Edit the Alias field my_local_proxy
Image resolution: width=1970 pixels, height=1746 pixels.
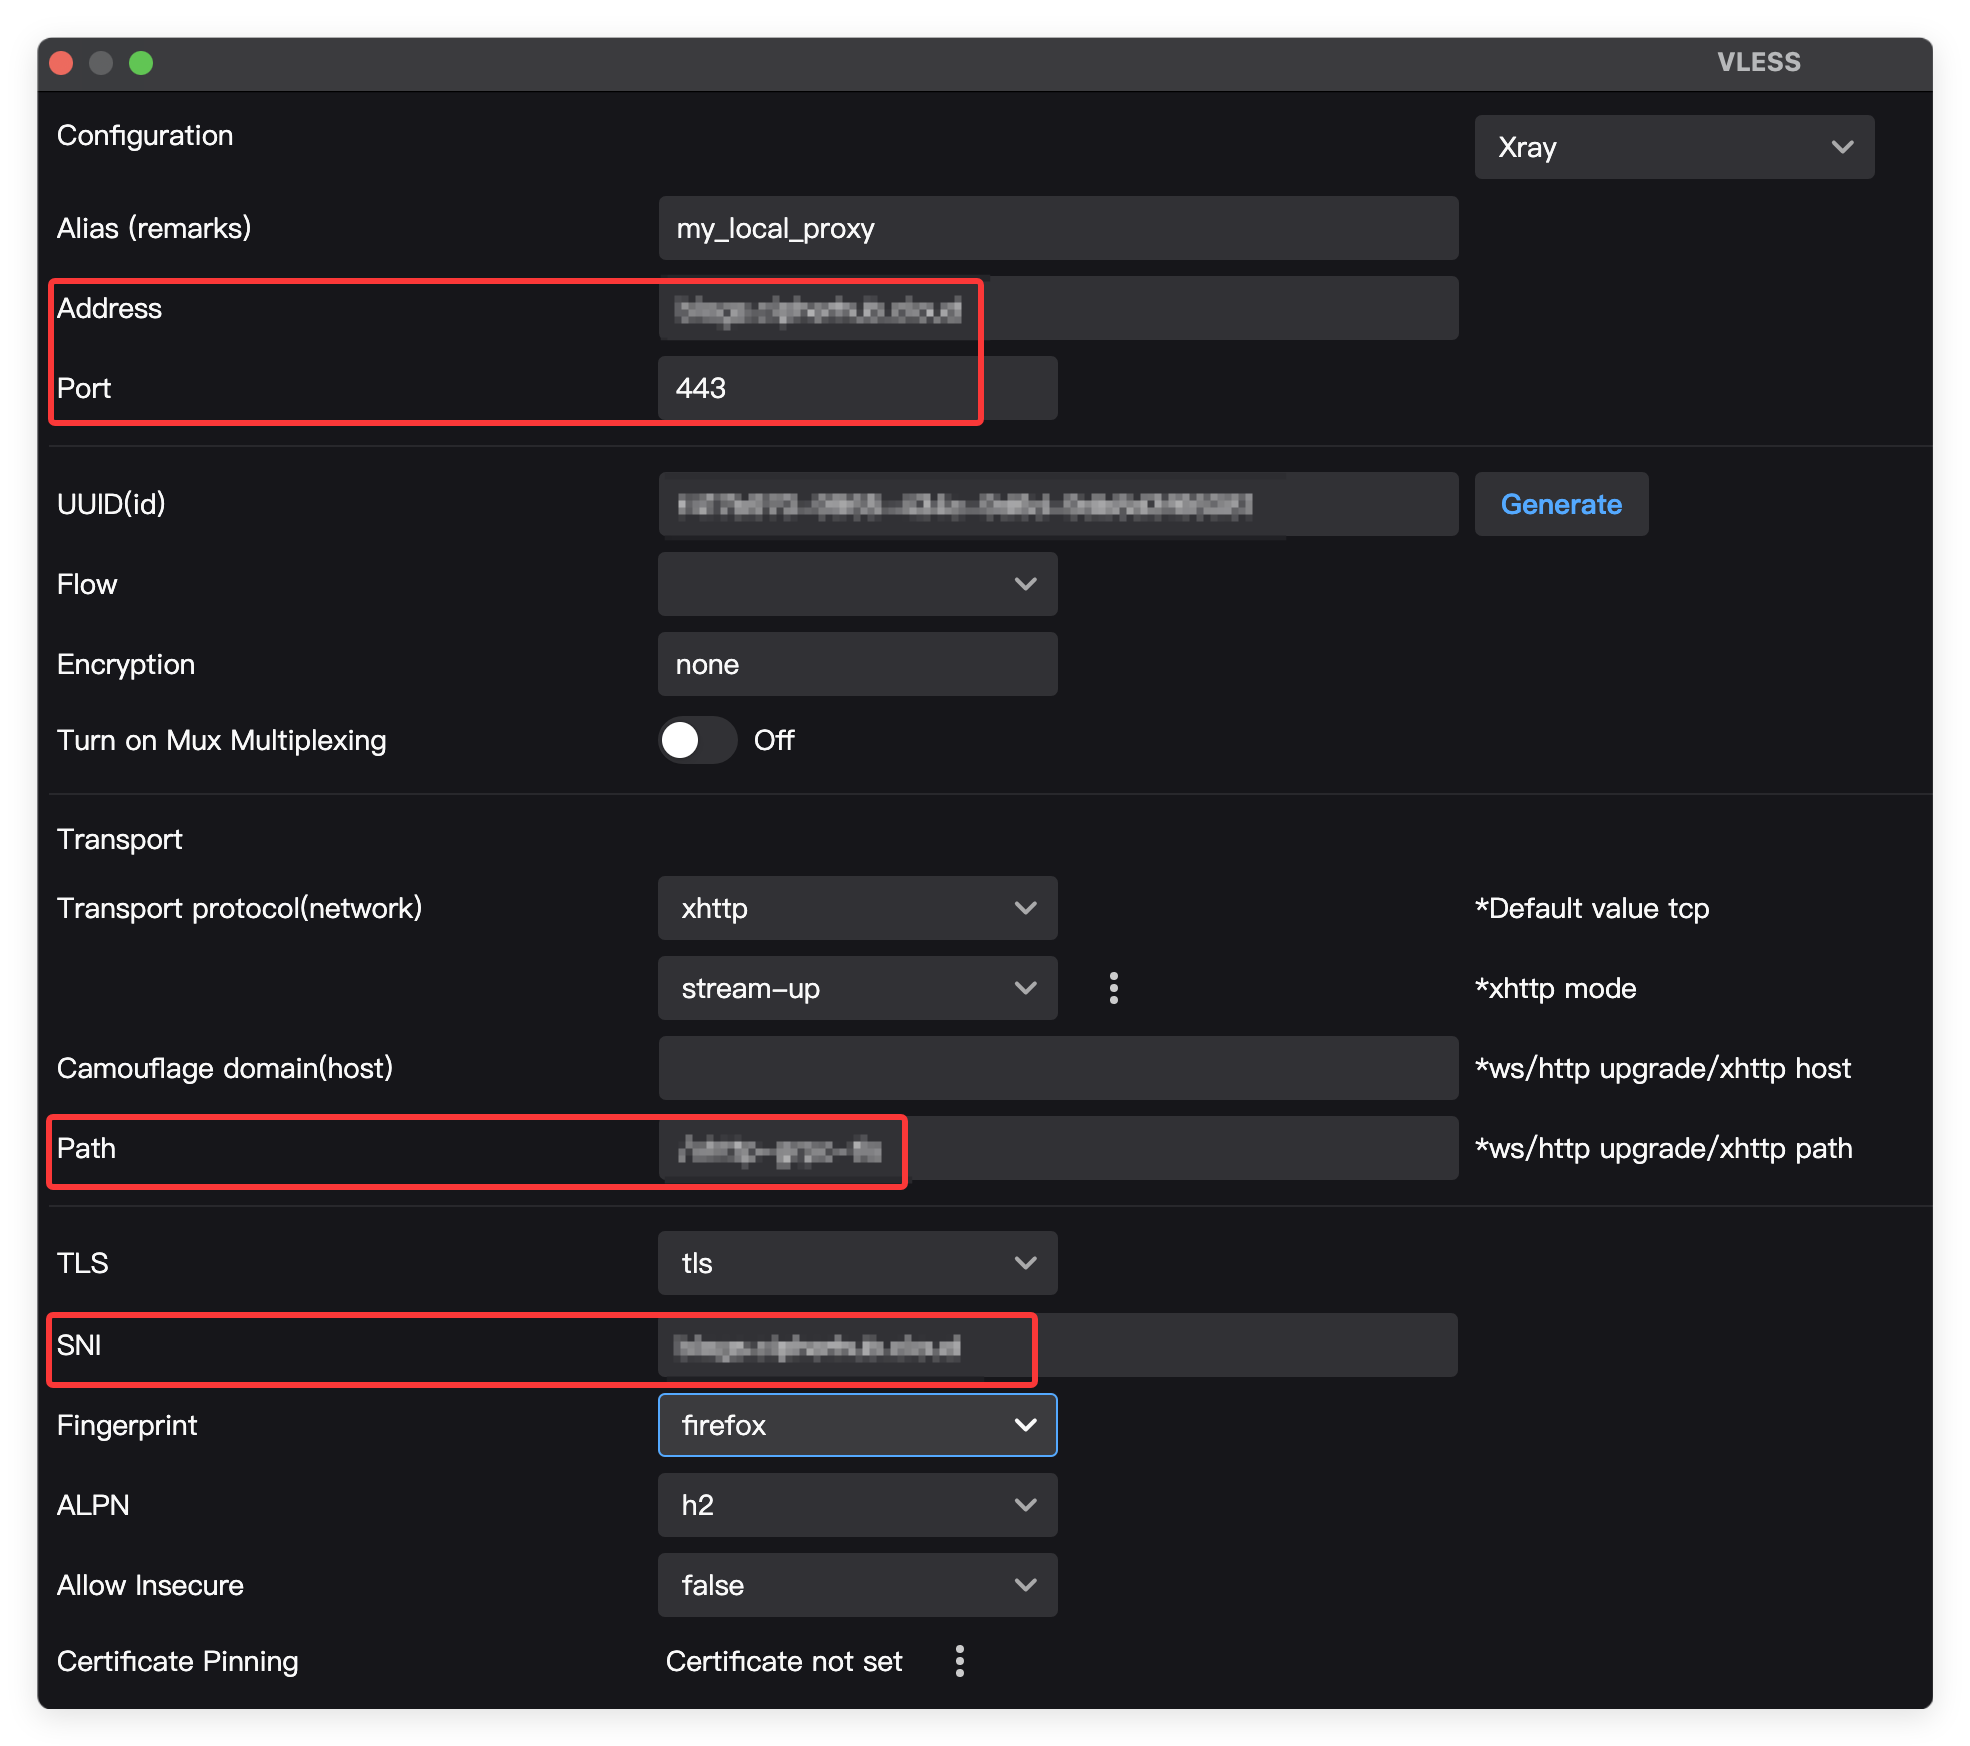1056,228
